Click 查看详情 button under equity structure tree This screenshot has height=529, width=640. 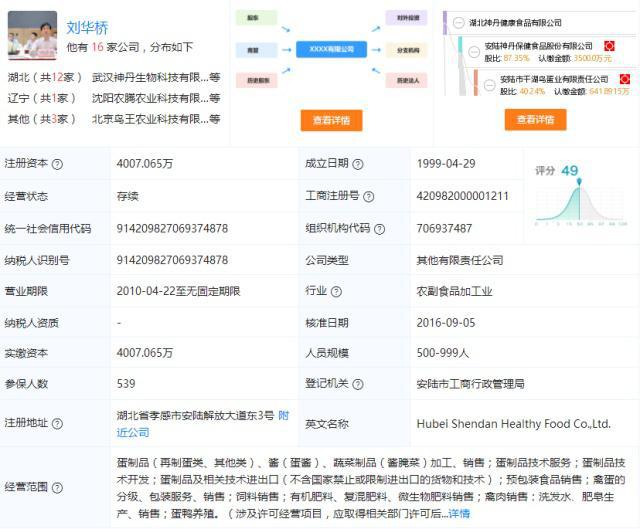pyautogui.click(x=535, y=120)
